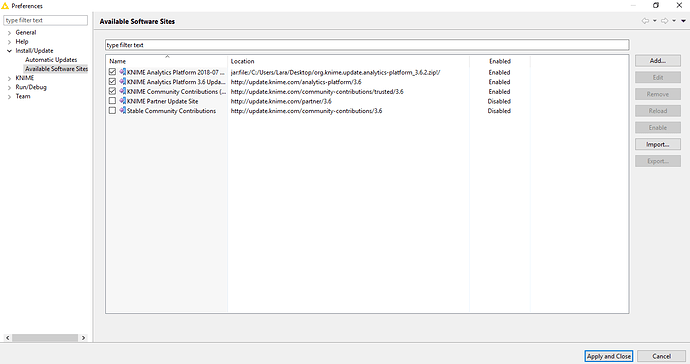Click the Add... button
This screenshot has width=690, height=364.
pyautogui.click(x=658, y=61)
